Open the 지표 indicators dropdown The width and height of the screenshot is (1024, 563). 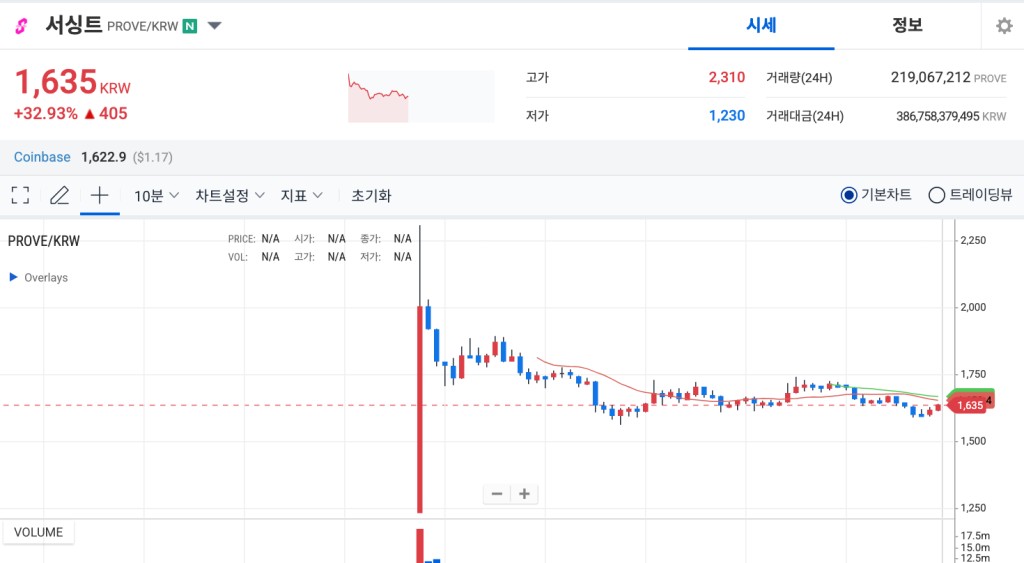[x=301, y=195]
